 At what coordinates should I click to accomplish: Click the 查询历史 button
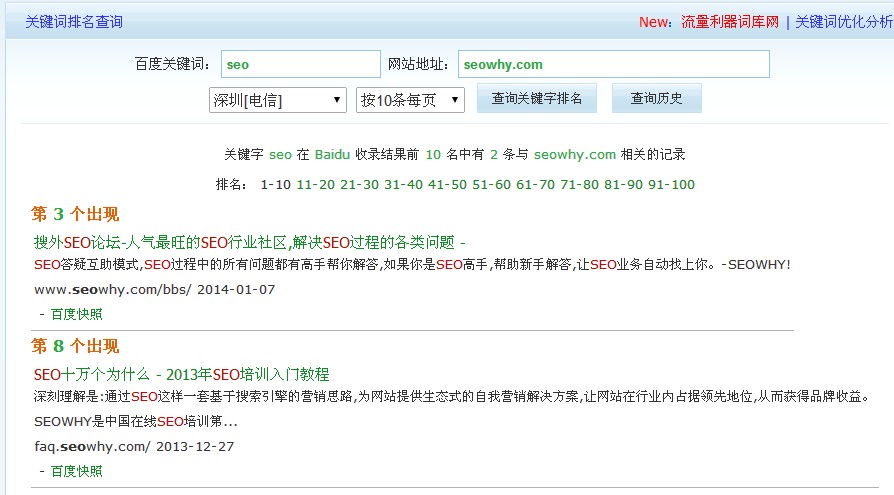656,98
